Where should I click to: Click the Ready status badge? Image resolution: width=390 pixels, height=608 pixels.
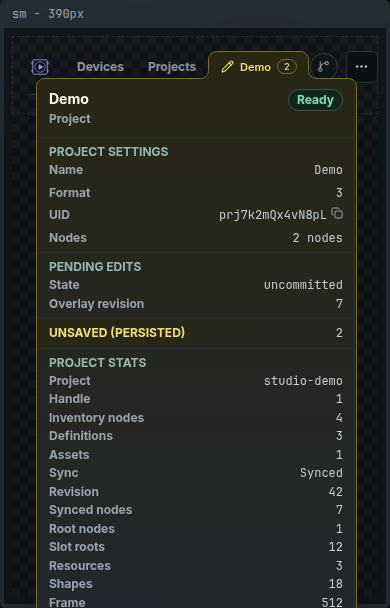[315, 100]
